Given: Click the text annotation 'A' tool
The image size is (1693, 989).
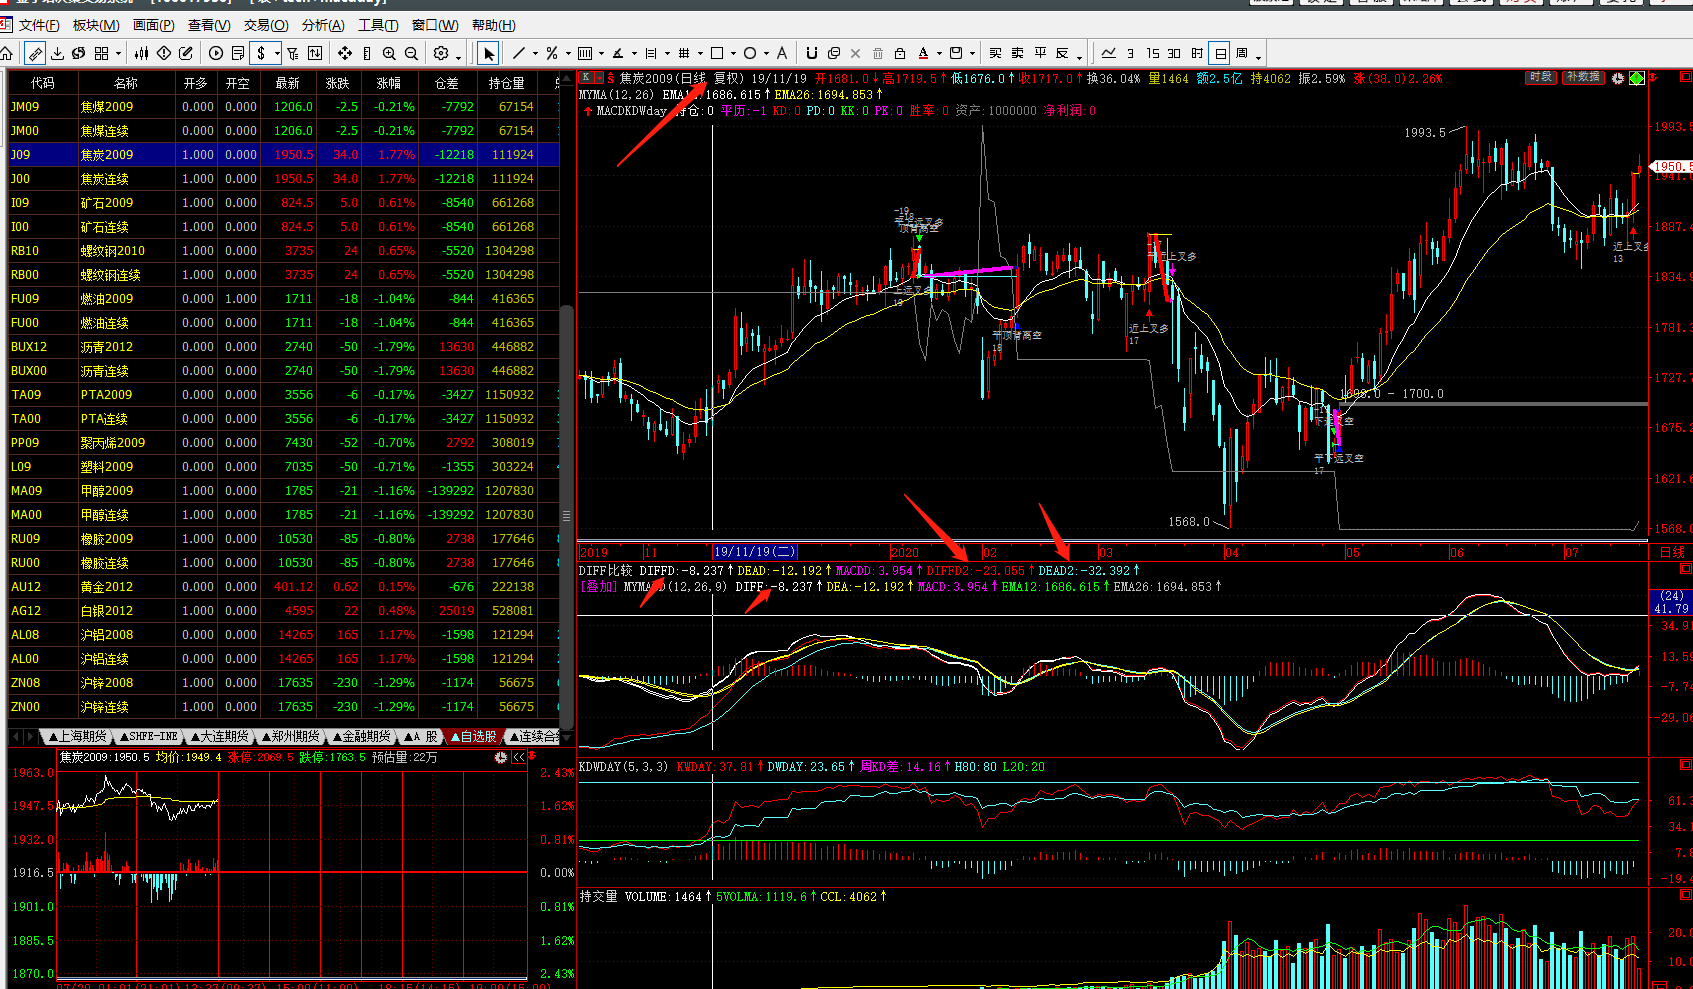Looking at the screenshot, I should tap(782, 53).
